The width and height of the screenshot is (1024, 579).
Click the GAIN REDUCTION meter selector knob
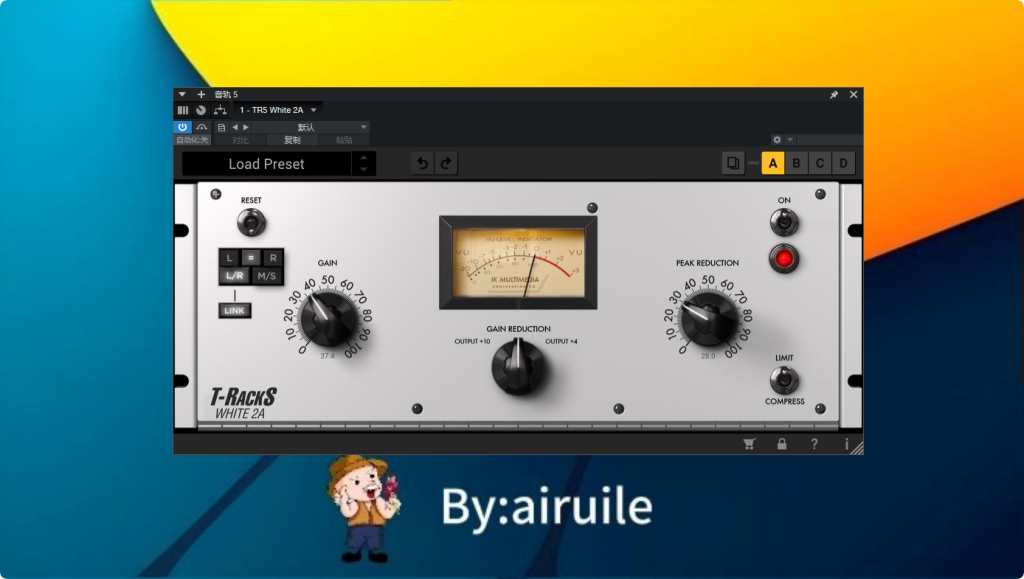coord(519,368)
